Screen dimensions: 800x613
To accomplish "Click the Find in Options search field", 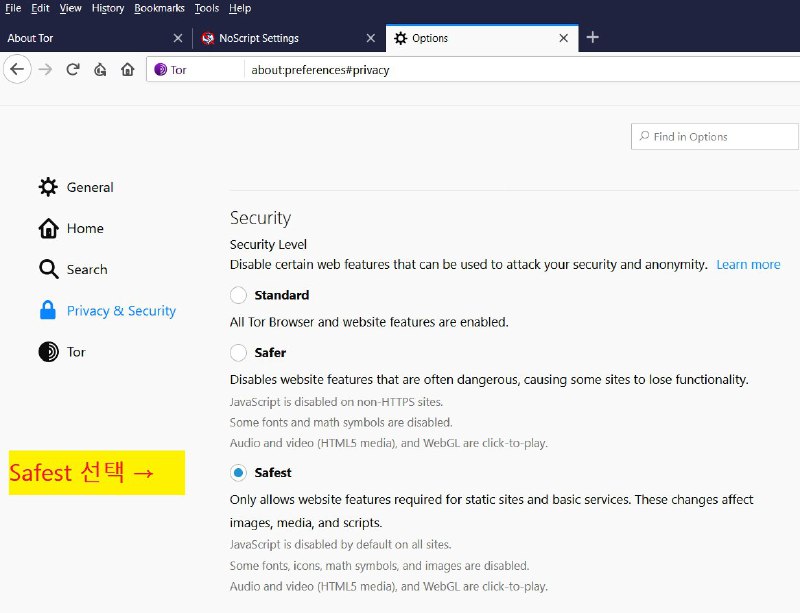I will 715,136.
